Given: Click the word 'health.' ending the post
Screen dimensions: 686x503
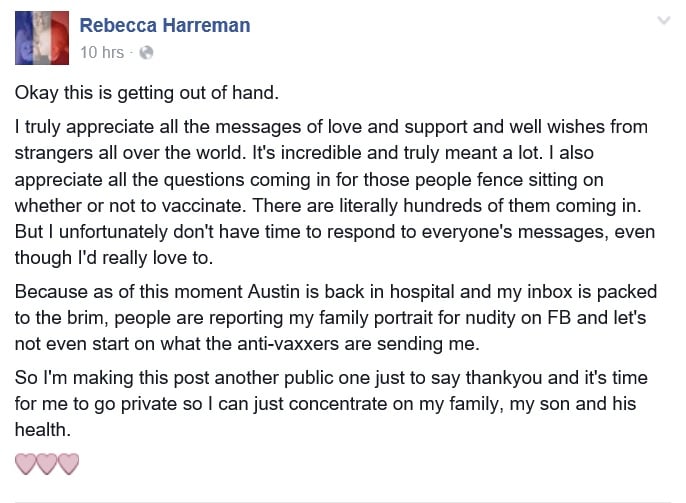Looking at the screenshot, I should [40, 430].
